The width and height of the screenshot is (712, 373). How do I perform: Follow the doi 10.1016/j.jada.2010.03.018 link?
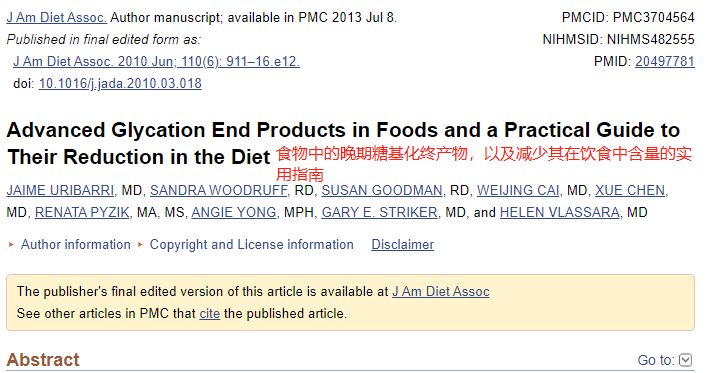pyautogui.click(x=120, y=84)
